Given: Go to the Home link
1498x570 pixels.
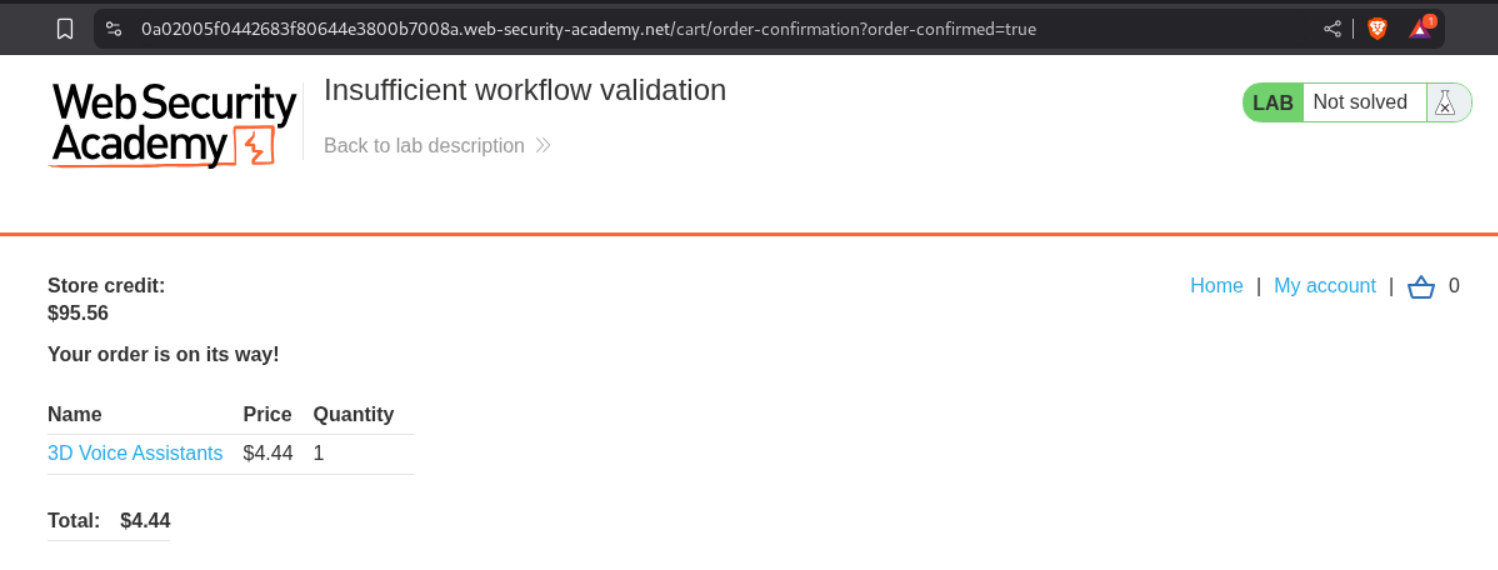Looking at the screenshot, I should (1216, 286).
